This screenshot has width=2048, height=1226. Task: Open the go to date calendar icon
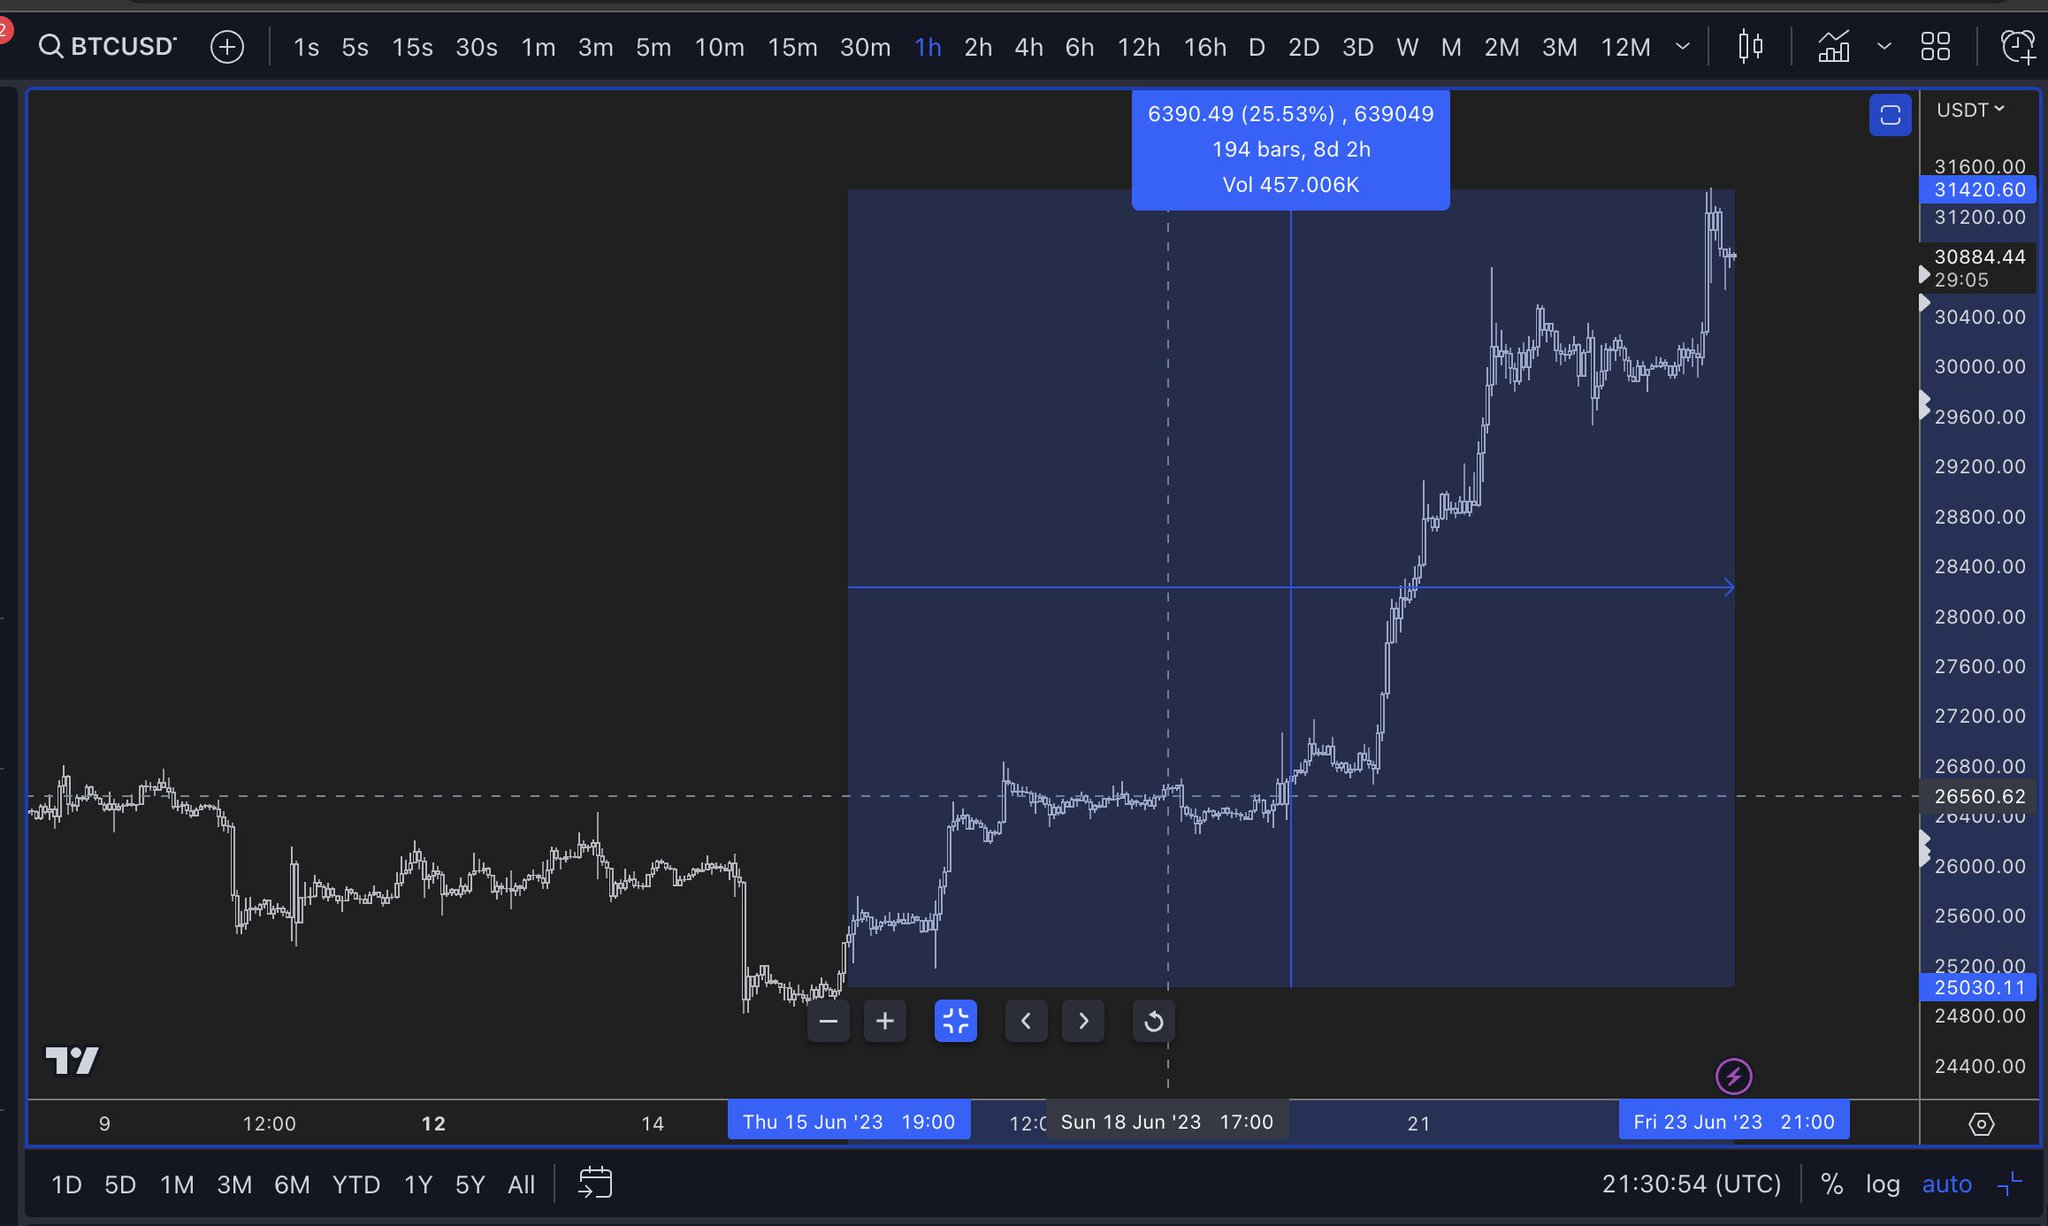tap(595, 1183)
